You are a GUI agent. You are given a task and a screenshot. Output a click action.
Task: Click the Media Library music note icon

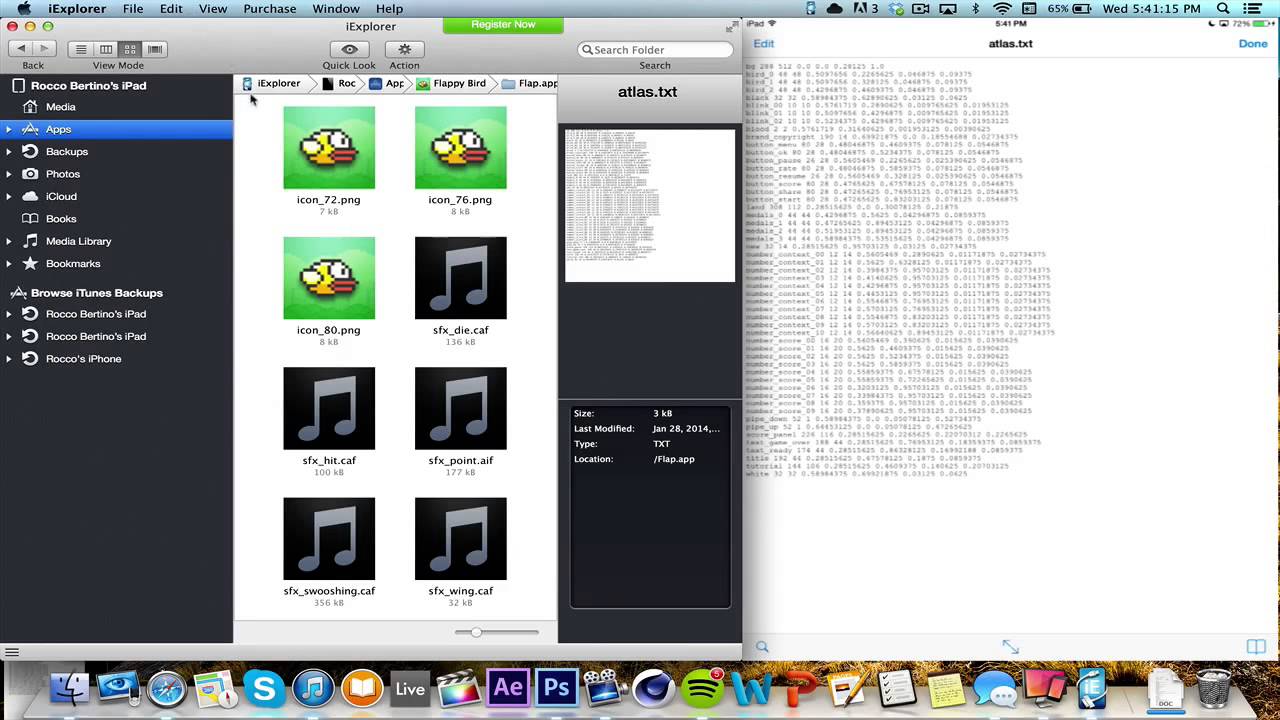[30, 241]
